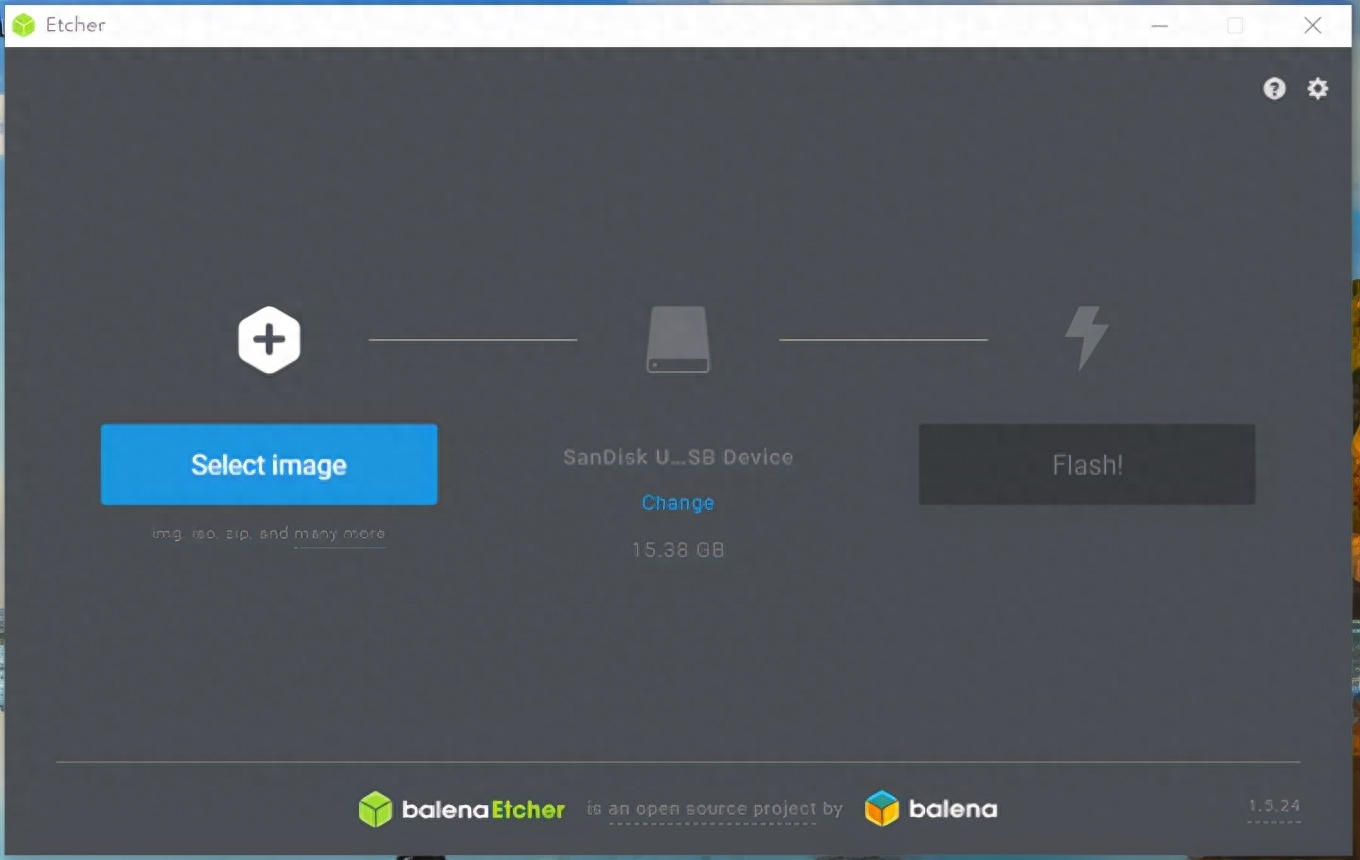Maximize the Etcher window
This screenshot has width=1360, height=860.
tap(1235, 25)
